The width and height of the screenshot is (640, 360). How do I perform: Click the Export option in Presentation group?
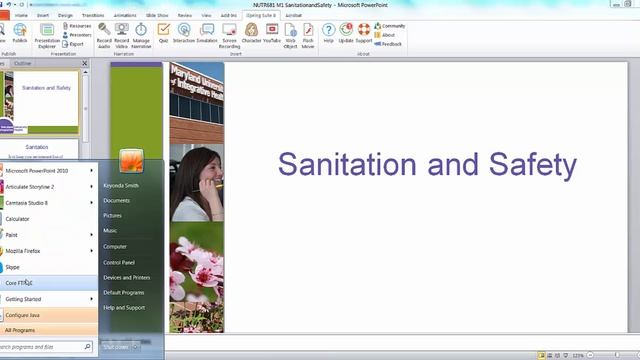point(73,44)
